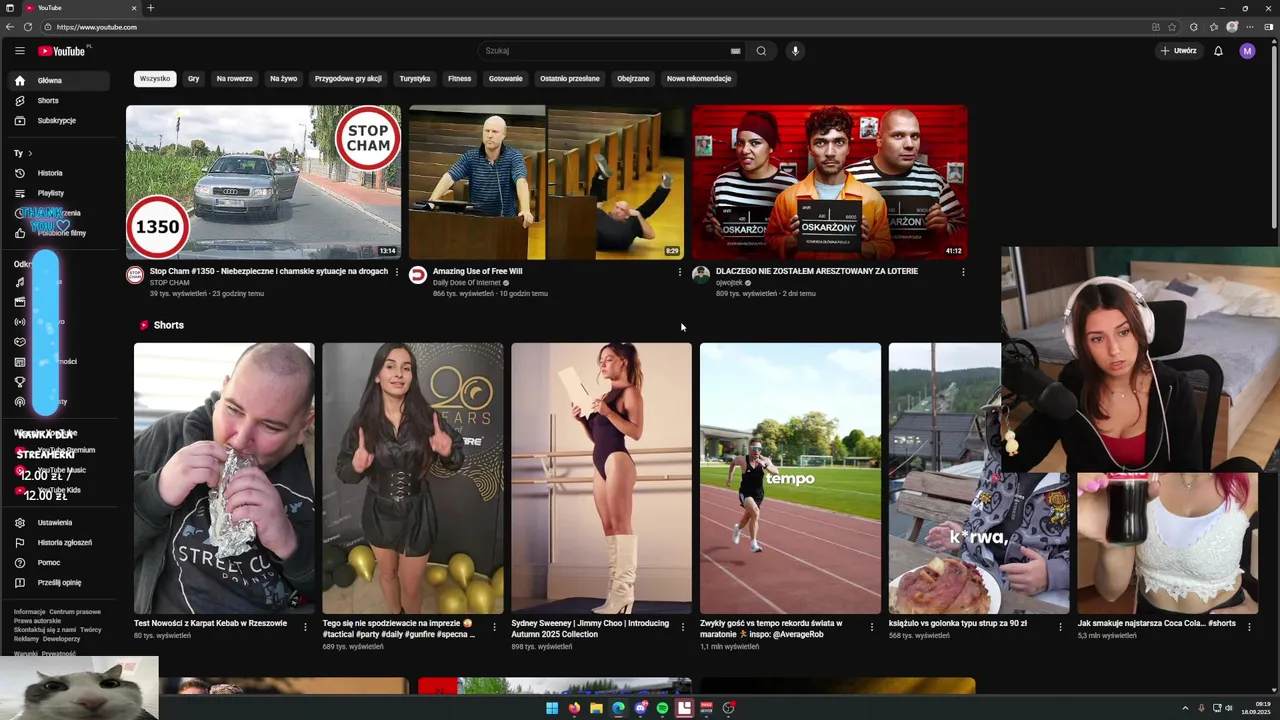Open the Amazing Use of Free Will thumbnail
This screenshot has height=720, width=1280.
pyautogui.click(x=546, y=182)
